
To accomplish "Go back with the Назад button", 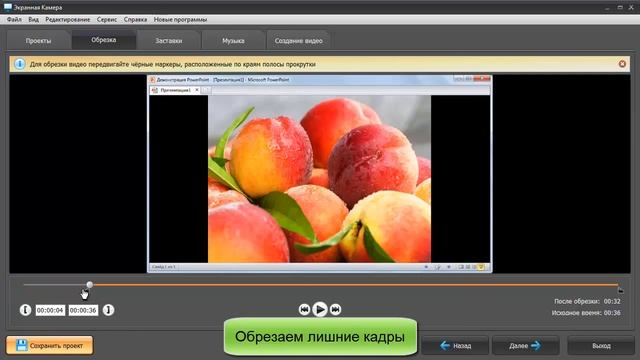I will point(455,346).
